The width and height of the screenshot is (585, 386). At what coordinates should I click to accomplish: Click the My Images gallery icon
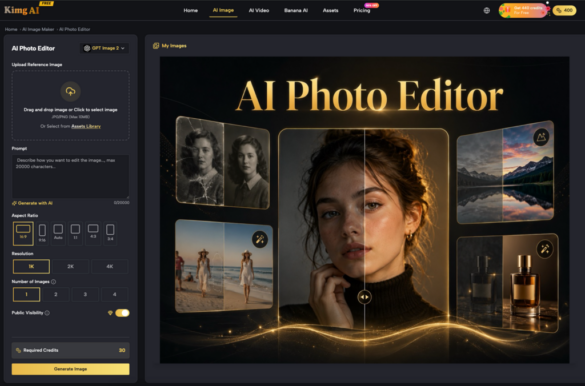point(156,46)
